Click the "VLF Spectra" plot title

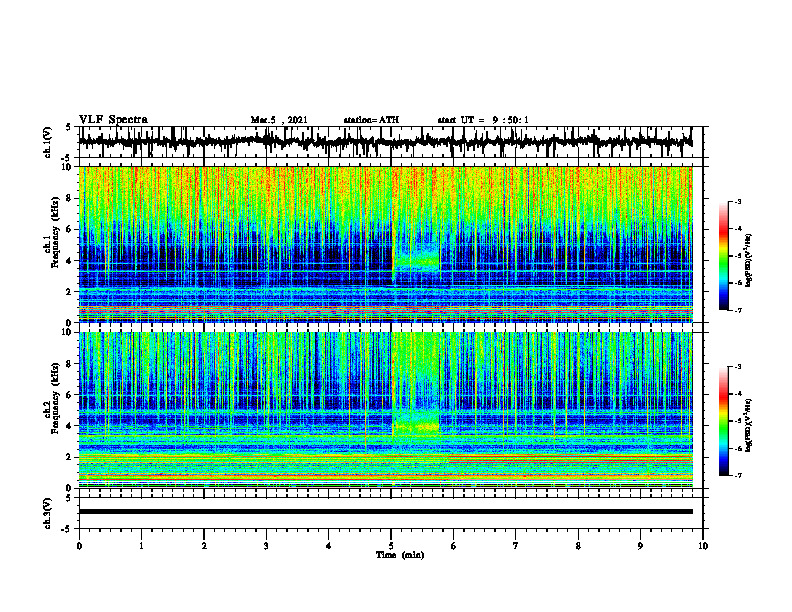pyautogui.click(x=113, y=120)
